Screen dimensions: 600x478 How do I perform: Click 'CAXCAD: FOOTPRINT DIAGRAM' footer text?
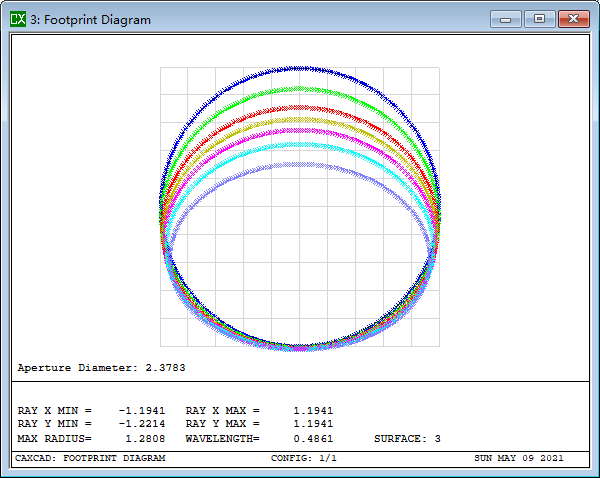90,458
